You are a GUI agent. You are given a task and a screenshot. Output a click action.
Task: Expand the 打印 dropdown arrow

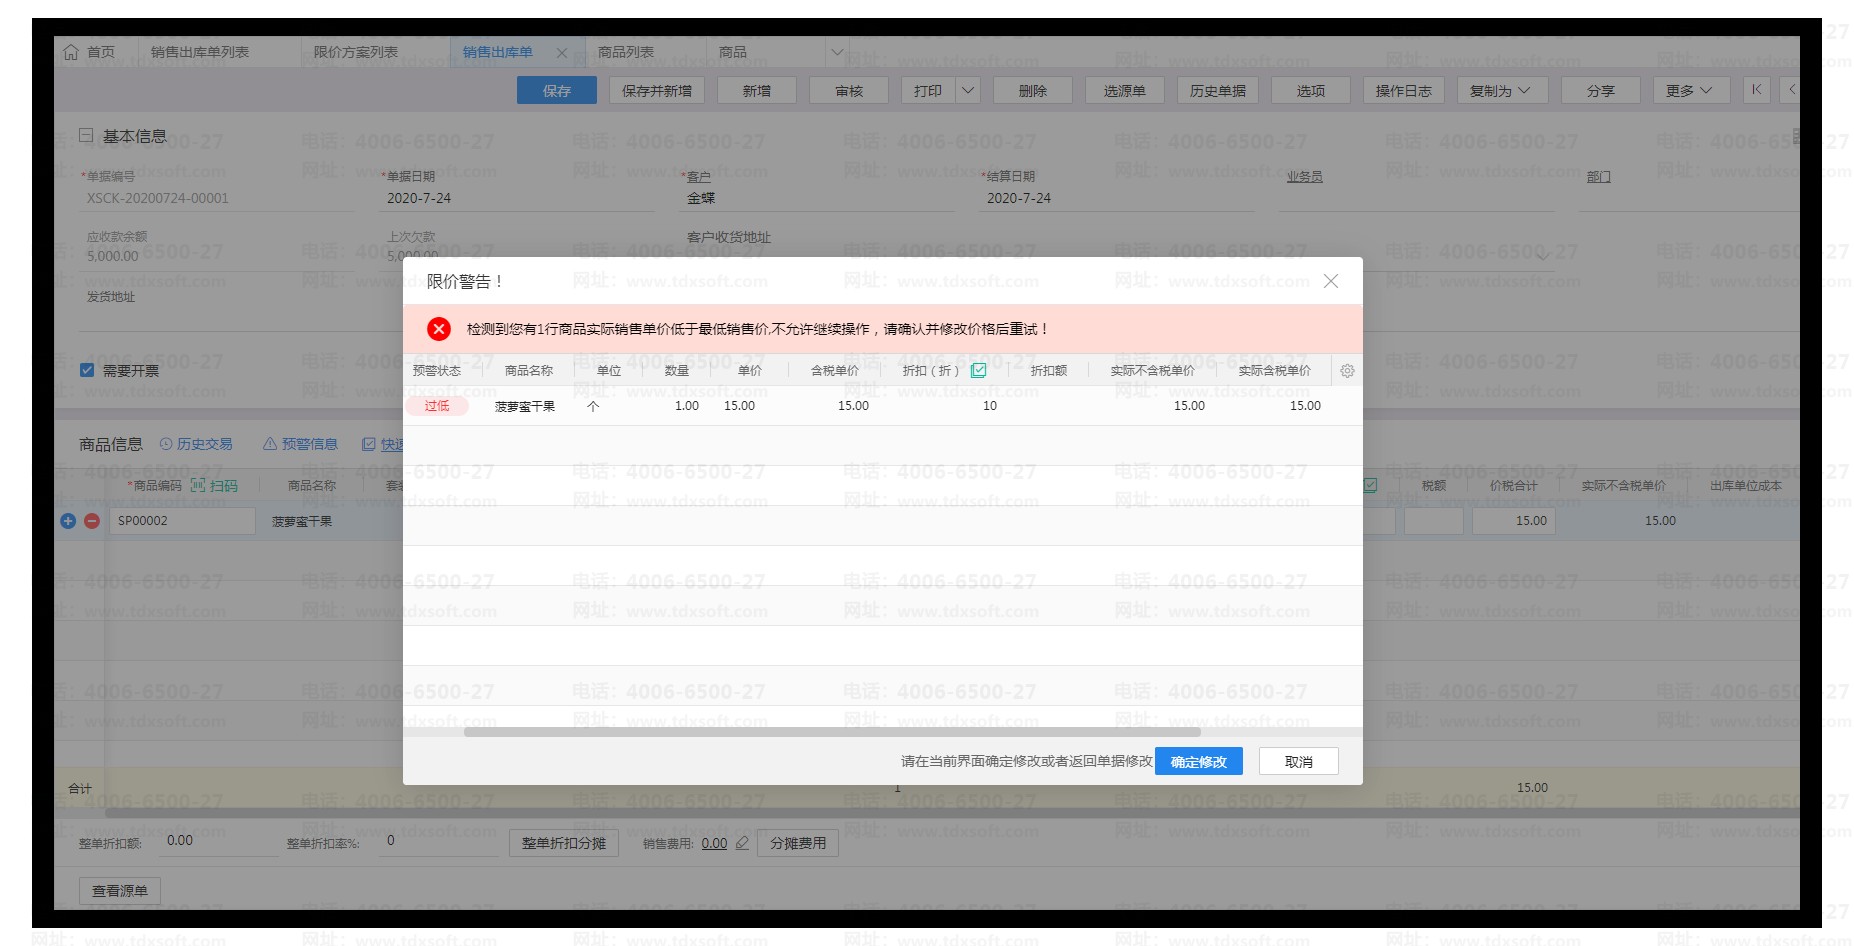[967, 90]
